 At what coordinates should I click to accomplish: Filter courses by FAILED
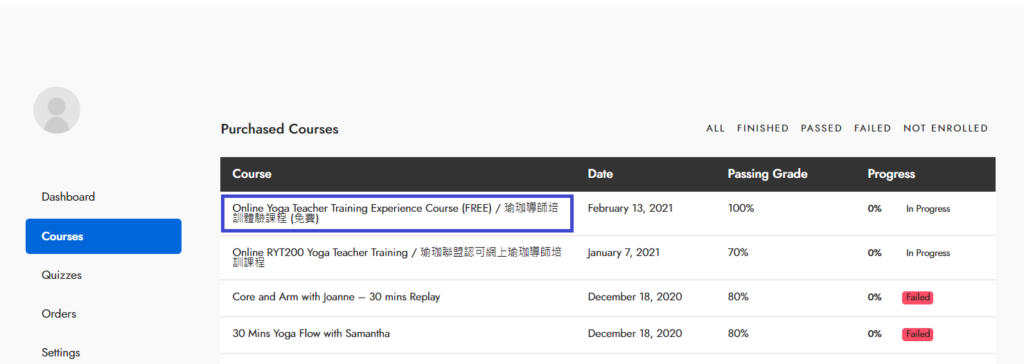point(872,128)
